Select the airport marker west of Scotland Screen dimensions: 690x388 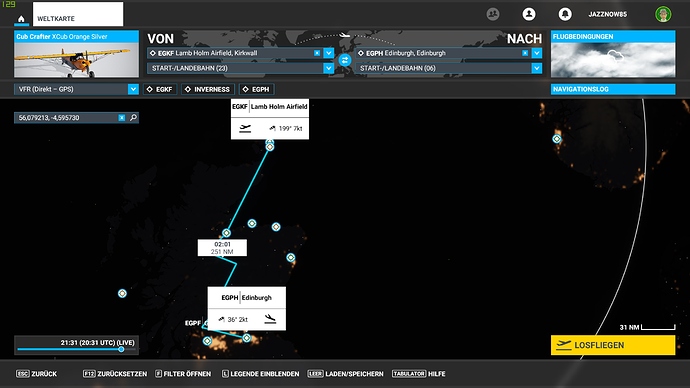(122, 293)
